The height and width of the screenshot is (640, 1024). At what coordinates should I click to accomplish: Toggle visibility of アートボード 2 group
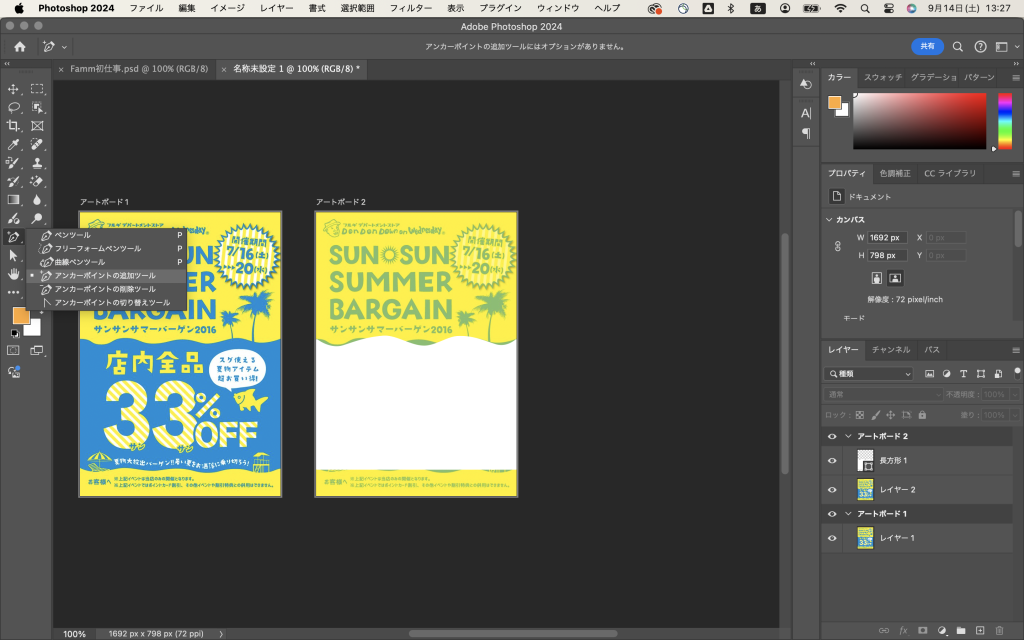(832, 436)
